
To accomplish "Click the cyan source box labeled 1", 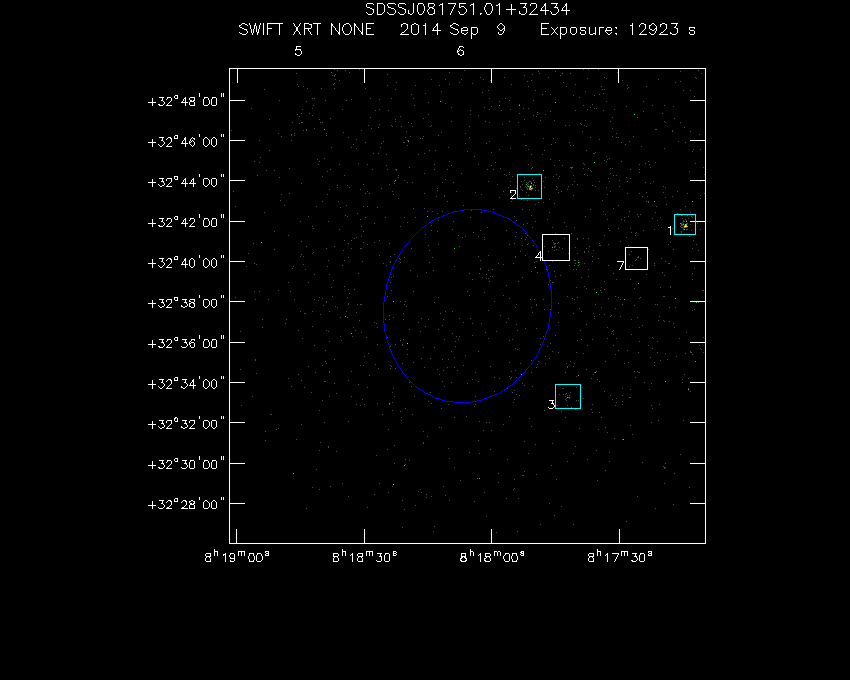I will pyautogui.click(x=685, y=224).
